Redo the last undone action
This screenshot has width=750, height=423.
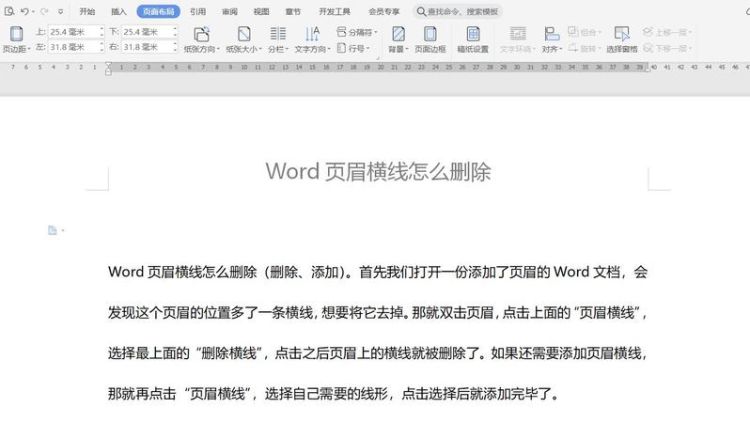44,11
